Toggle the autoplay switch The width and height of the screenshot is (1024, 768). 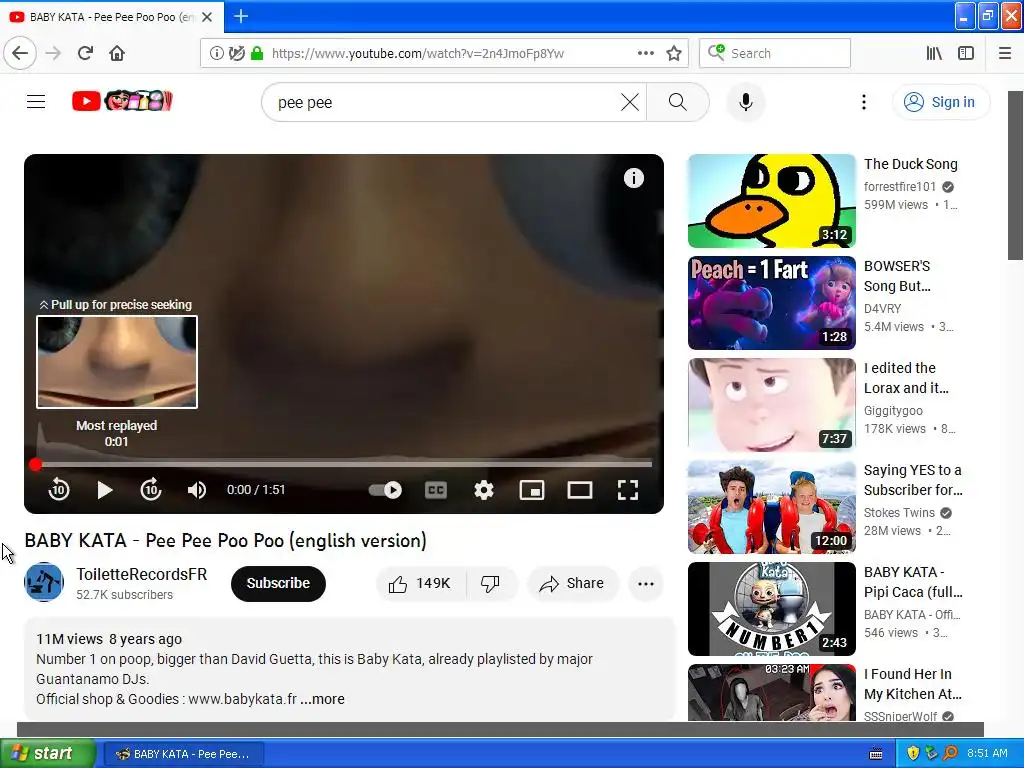click(x=385, y=490)
